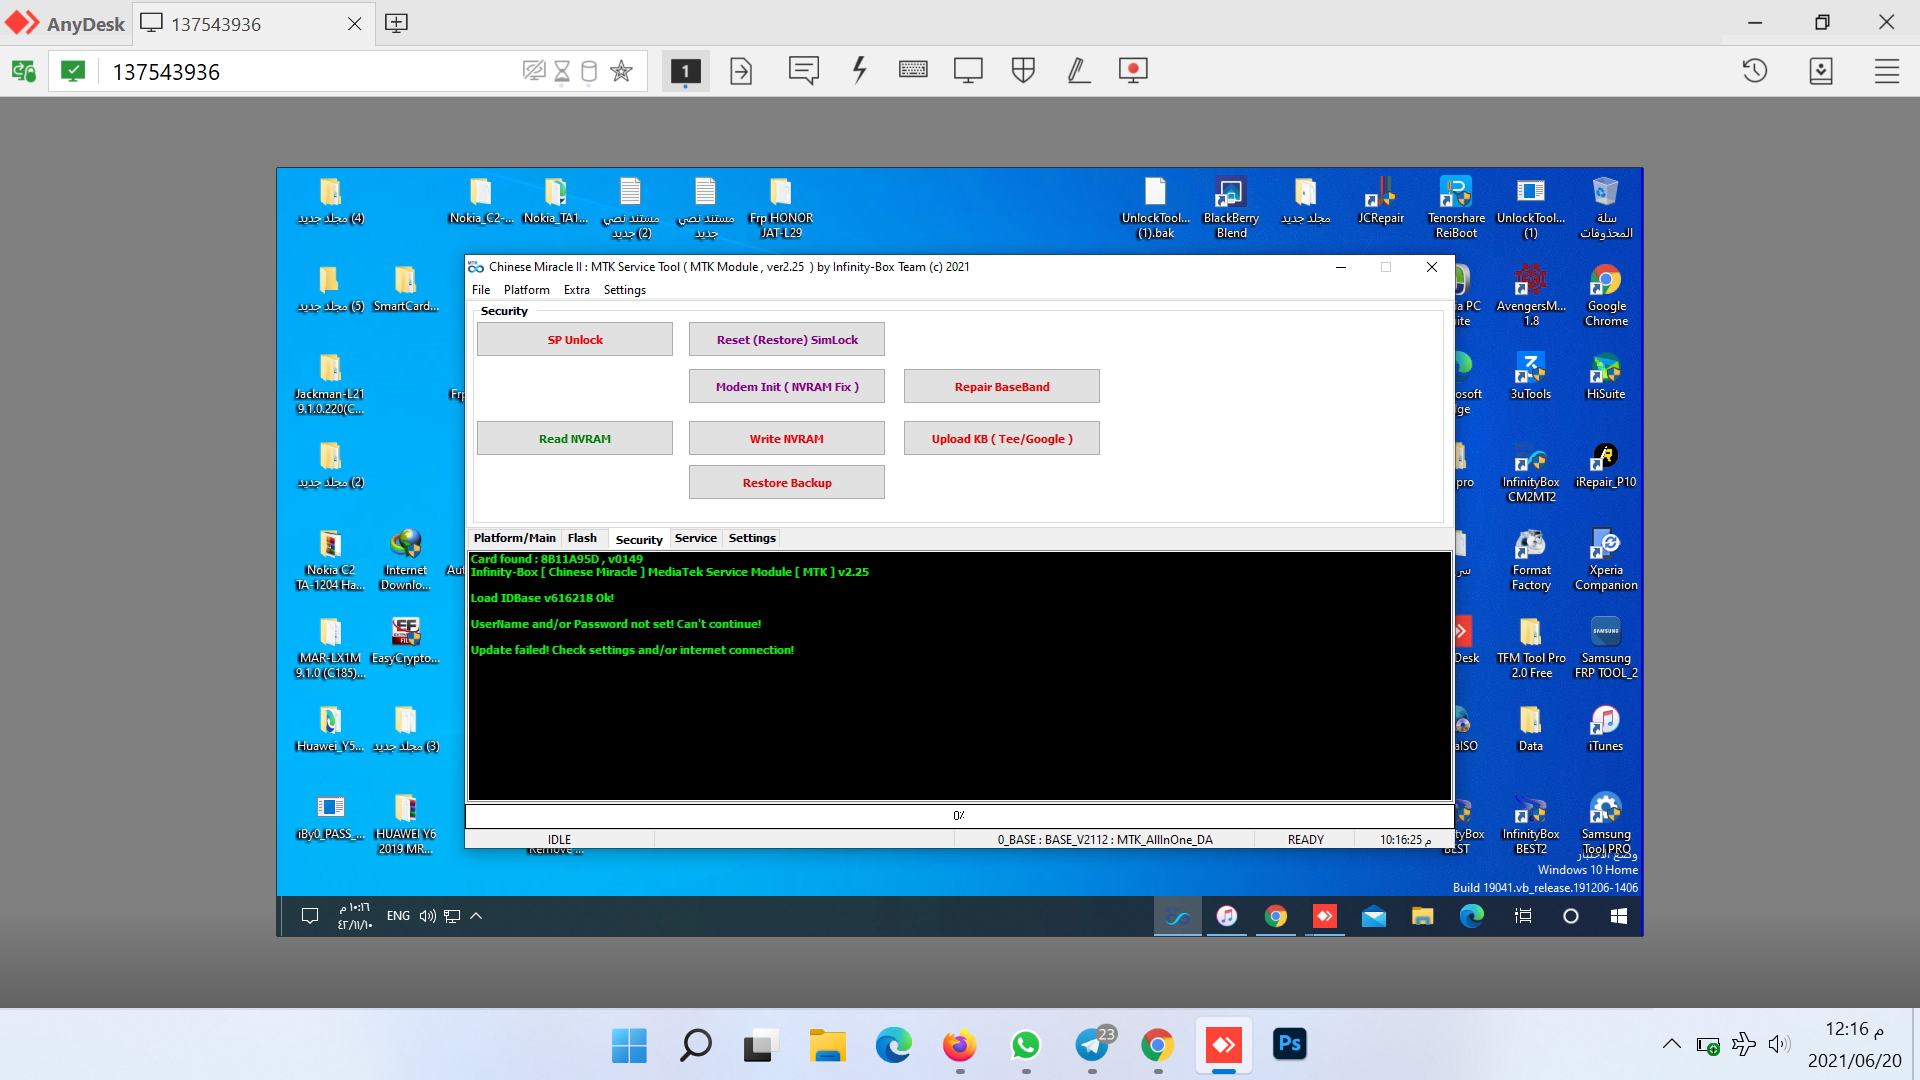Open the chat panel in AnyDesk toolbar
Viewport: 1920px width, 1080px height.
805,70
